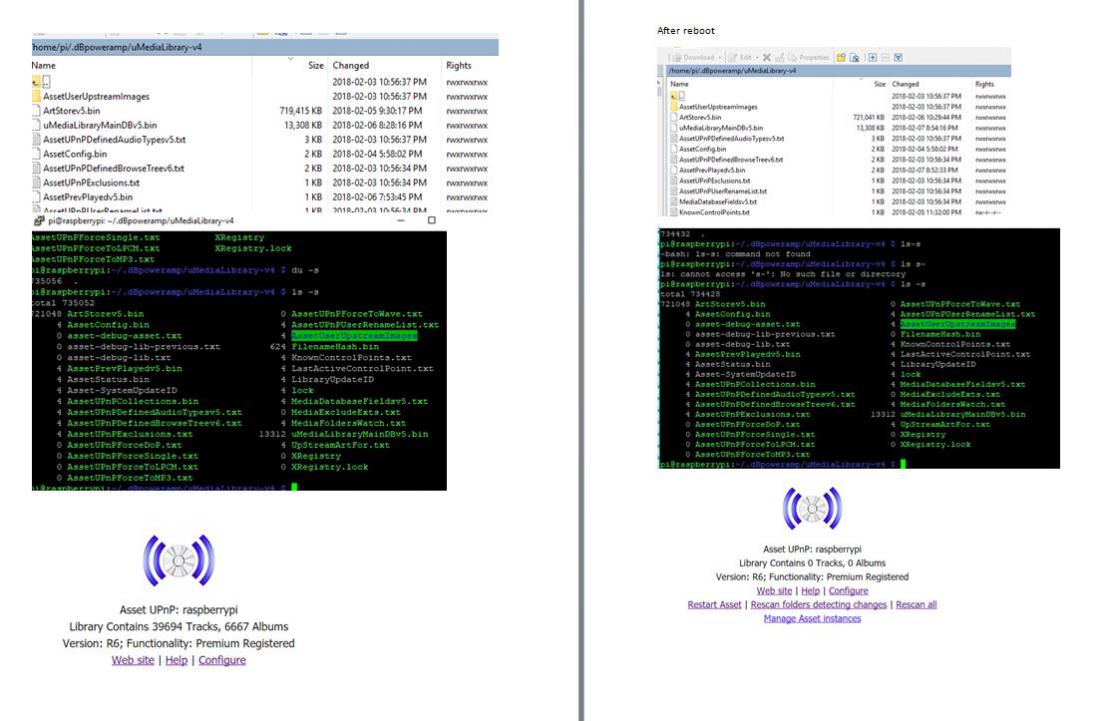Click the Rescan all link

916,605
